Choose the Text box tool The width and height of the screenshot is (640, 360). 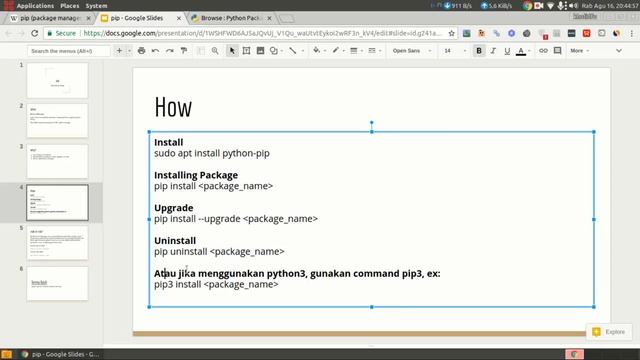click(246, 51)
